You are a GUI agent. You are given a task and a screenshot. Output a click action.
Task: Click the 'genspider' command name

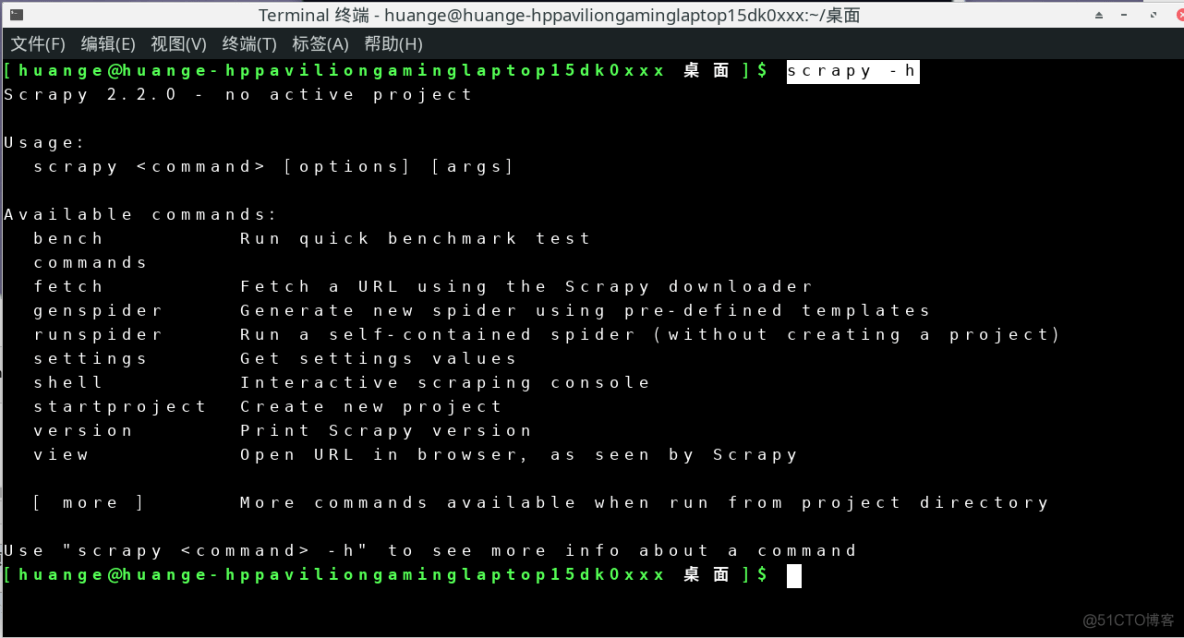[x=97, y=311]
